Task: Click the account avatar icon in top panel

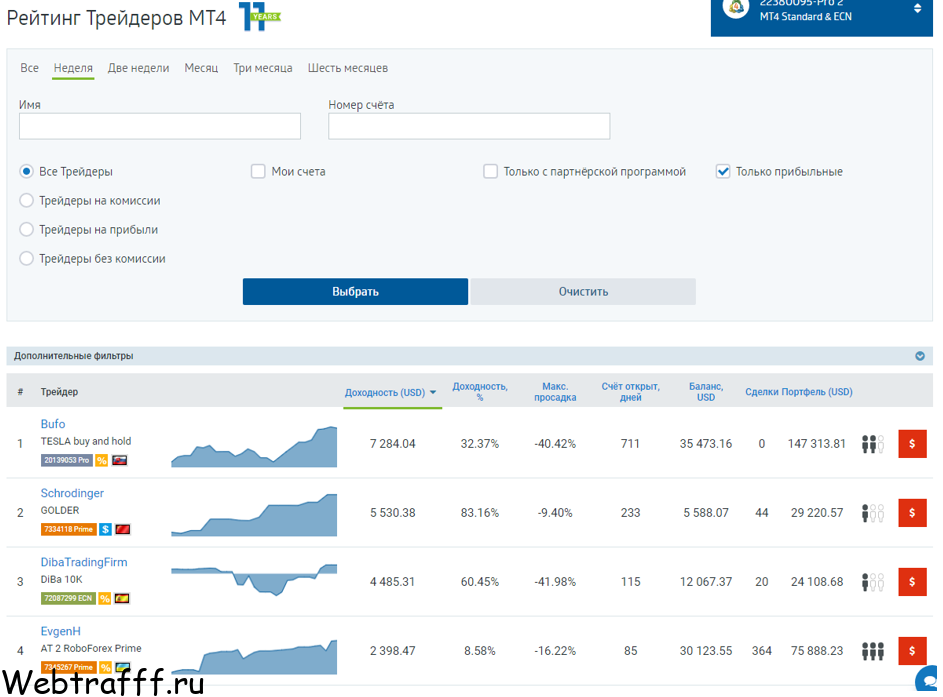Action: [x=736, y=8]
